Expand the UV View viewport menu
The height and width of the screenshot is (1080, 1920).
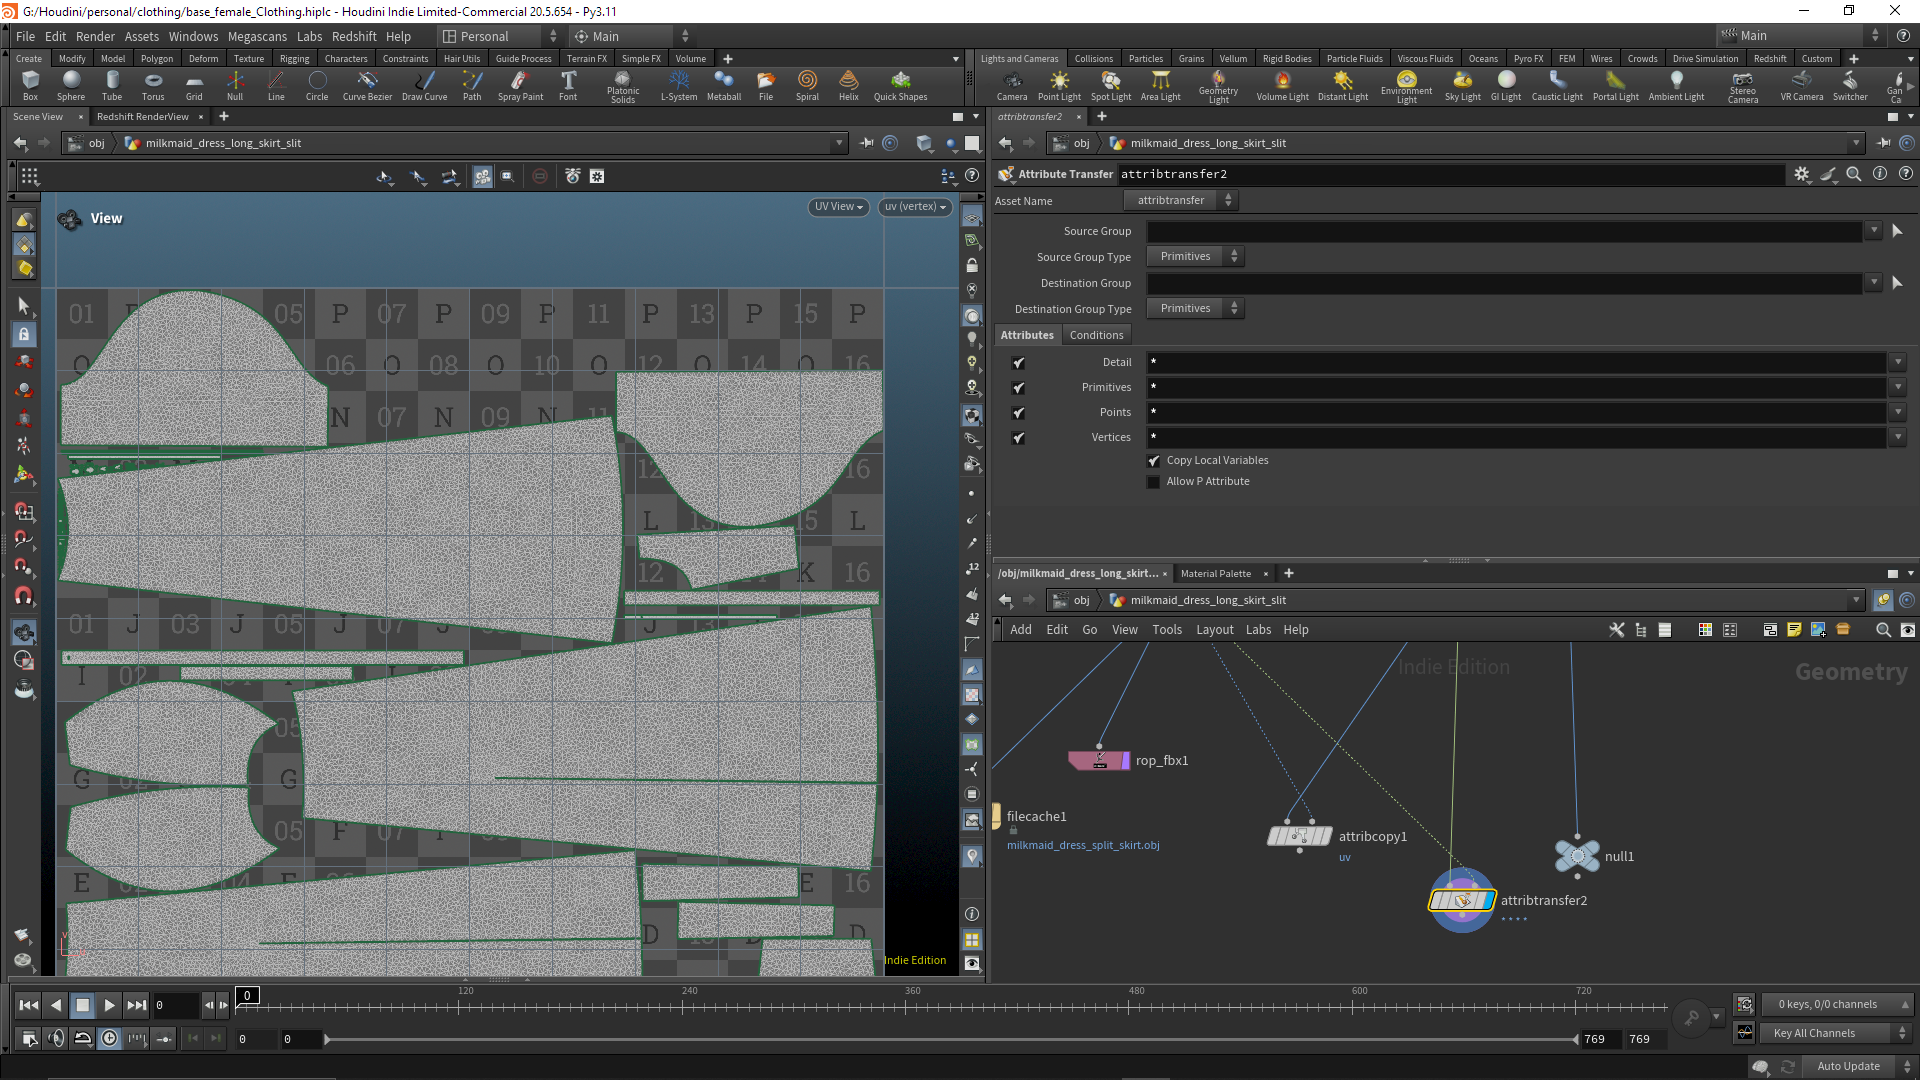(838, 207)
